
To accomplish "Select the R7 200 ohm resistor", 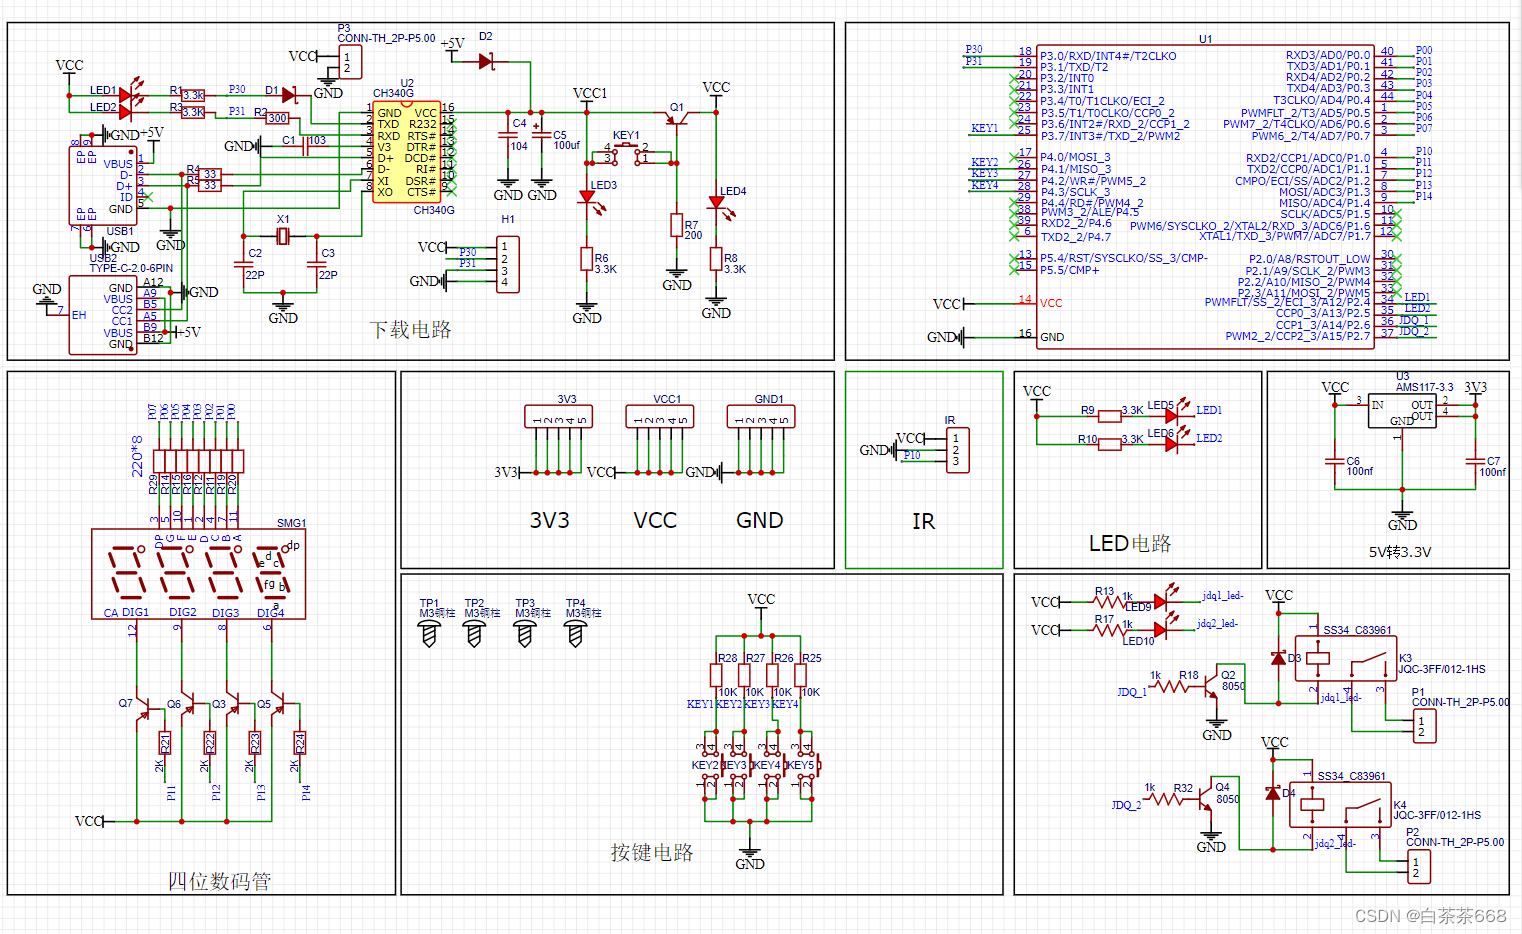I will pyautogui.click(x=677, y=226).
